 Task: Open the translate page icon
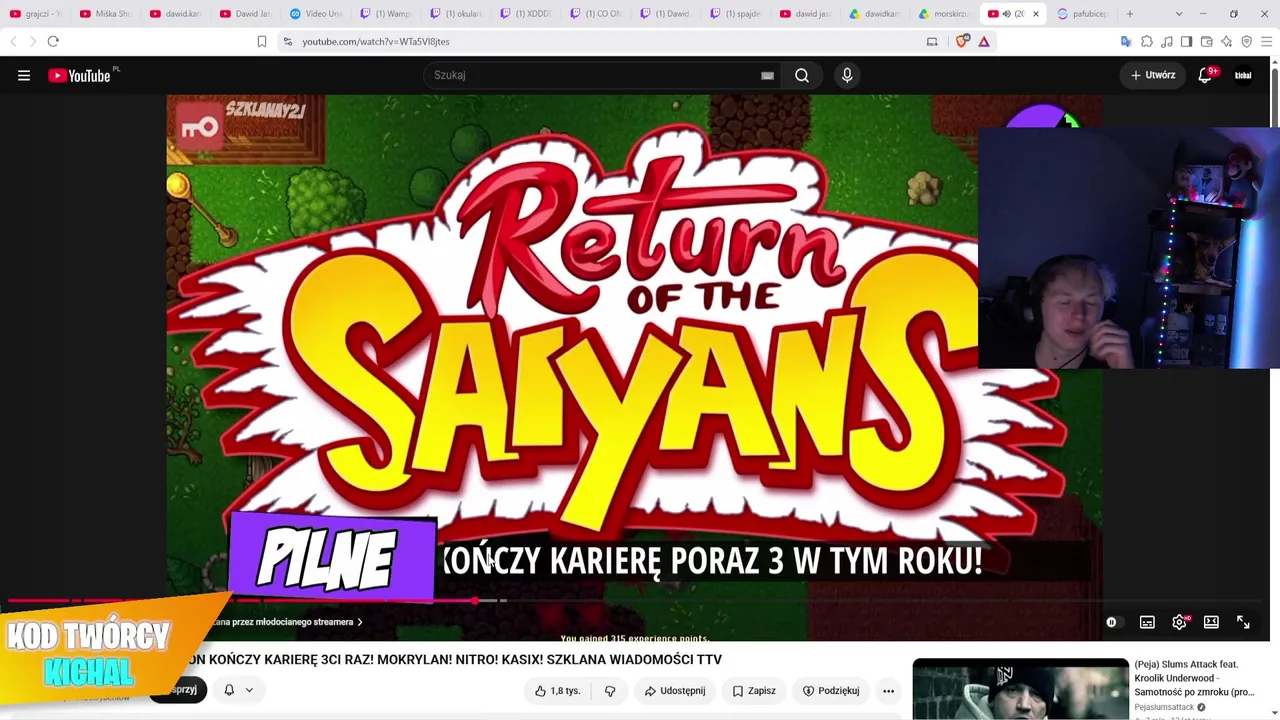(x=1126, y=41)
